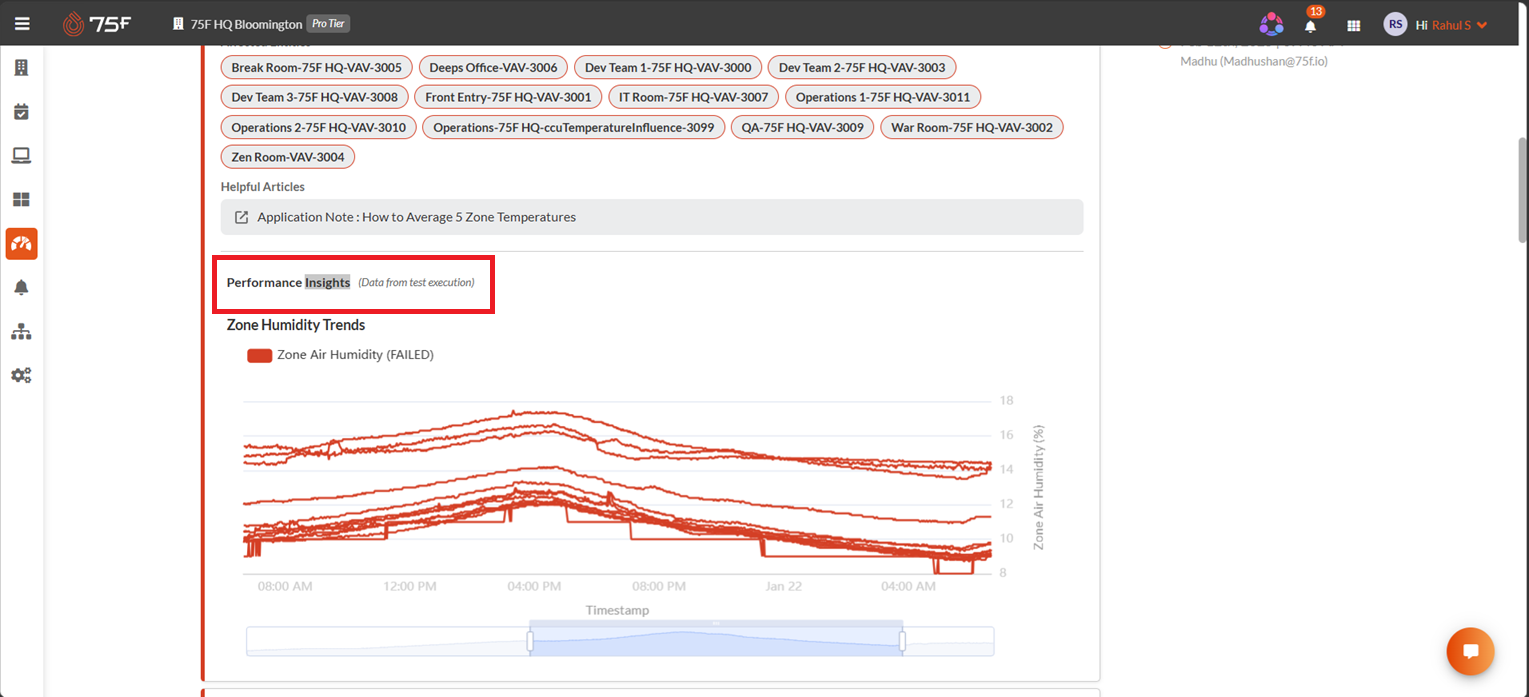
Task: Click the colorful assistant icon in header
Action: [1271, 24]
